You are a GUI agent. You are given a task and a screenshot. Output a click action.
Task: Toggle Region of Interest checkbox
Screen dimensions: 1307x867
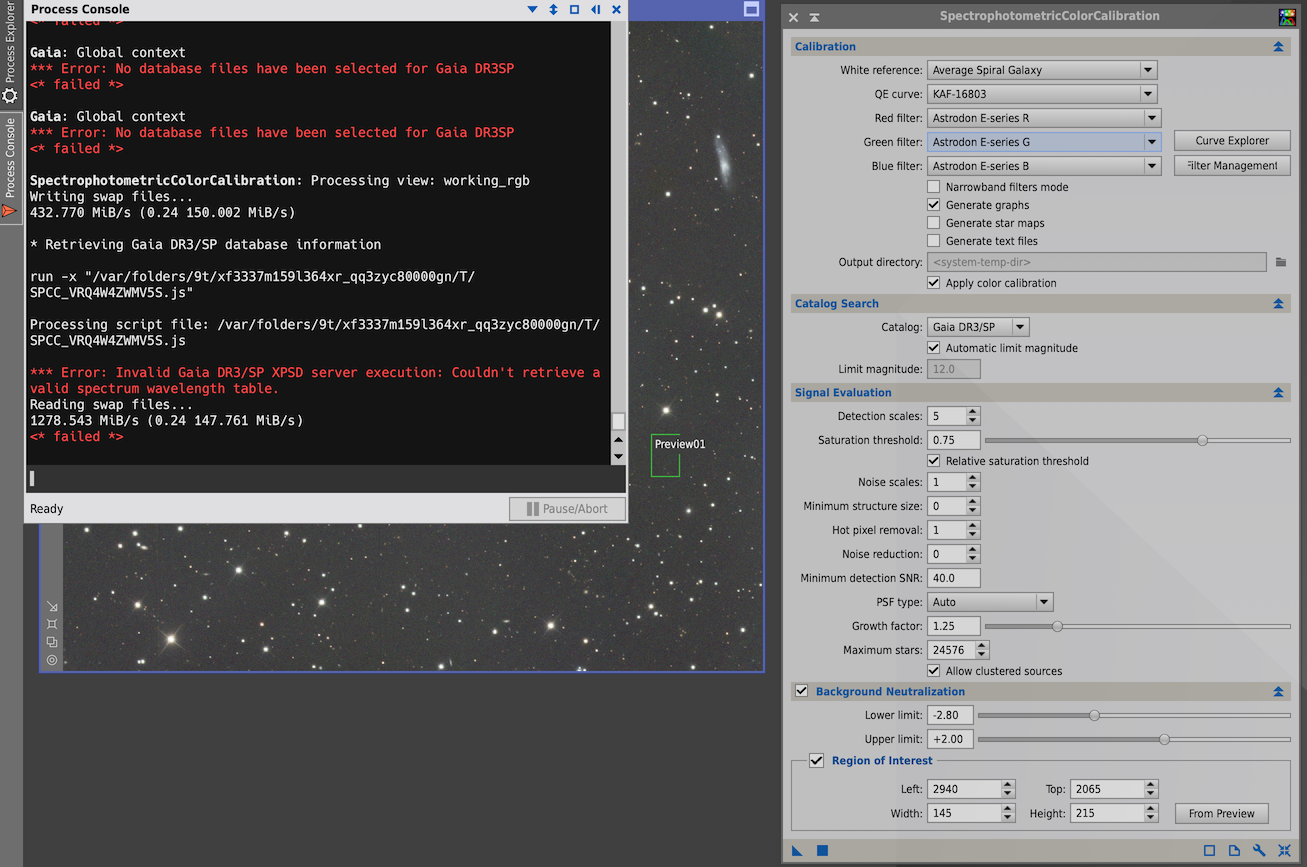coord(817,761)
